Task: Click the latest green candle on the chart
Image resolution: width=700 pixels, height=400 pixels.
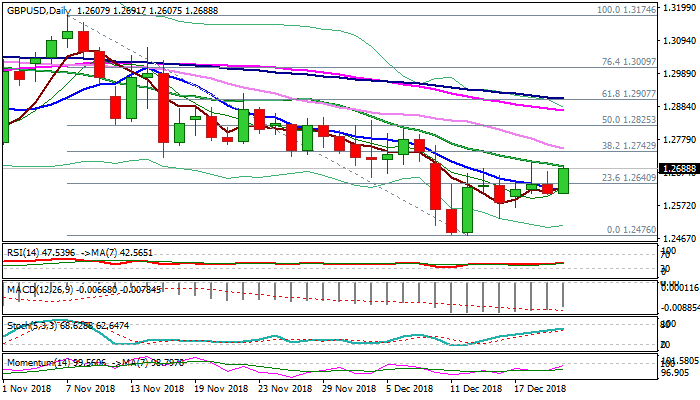Action: (x=564, y=180)
